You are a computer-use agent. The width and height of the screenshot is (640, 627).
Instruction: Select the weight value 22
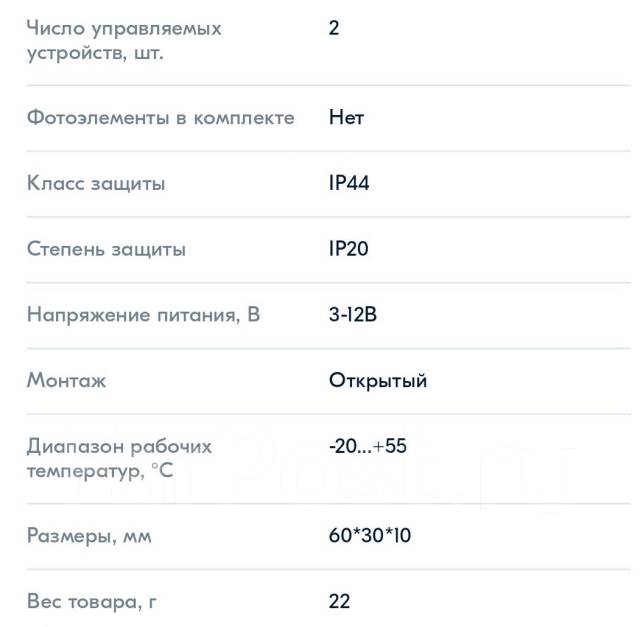(339, 602)
